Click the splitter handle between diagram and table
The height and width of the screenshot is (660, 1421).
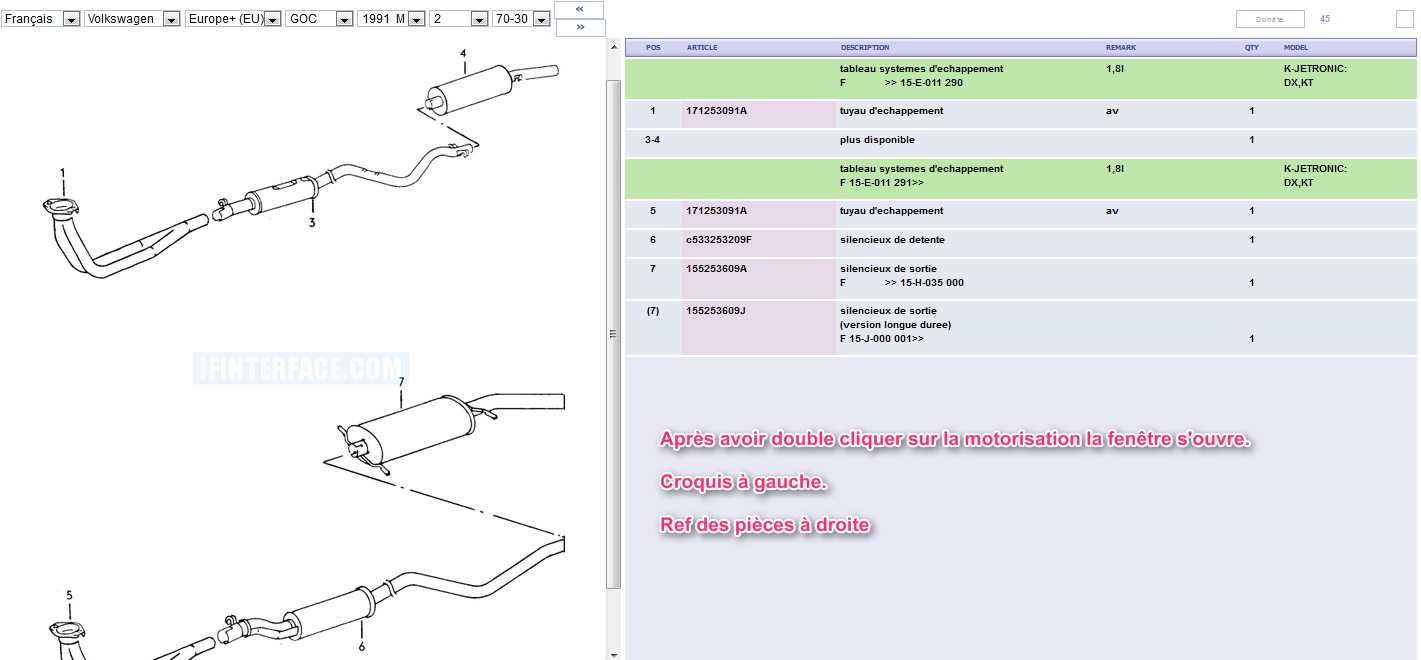pos(613,334)
